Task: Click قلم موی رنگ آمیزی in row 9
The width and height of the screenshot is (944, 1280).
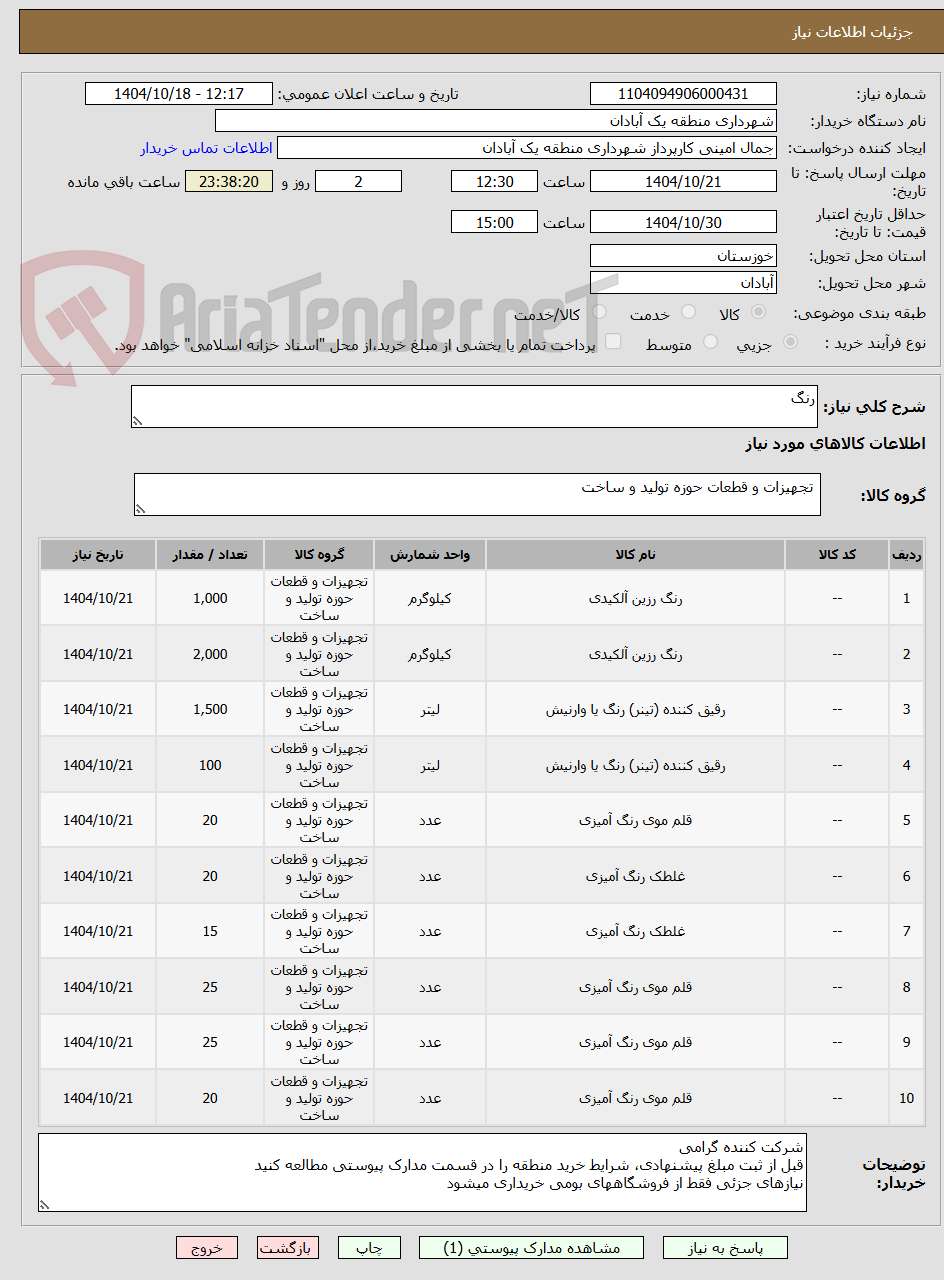Action: click(x=636, y=1042)
